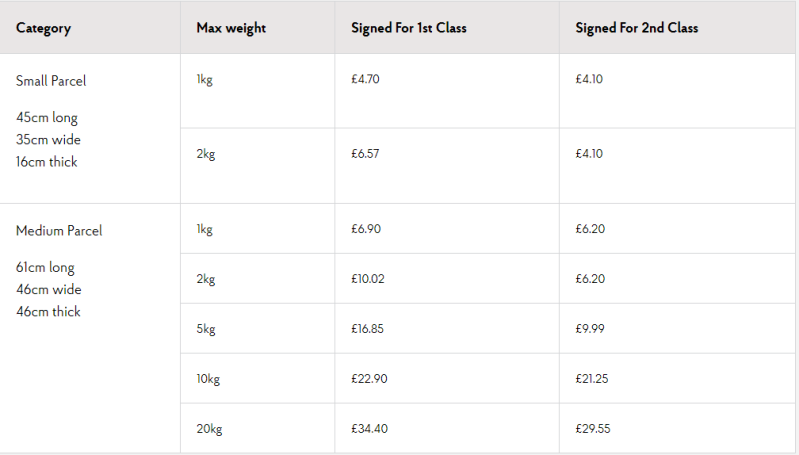
Task: Click the £4.70 price cell
Action: pyautogui.click(x=365, y=79)
